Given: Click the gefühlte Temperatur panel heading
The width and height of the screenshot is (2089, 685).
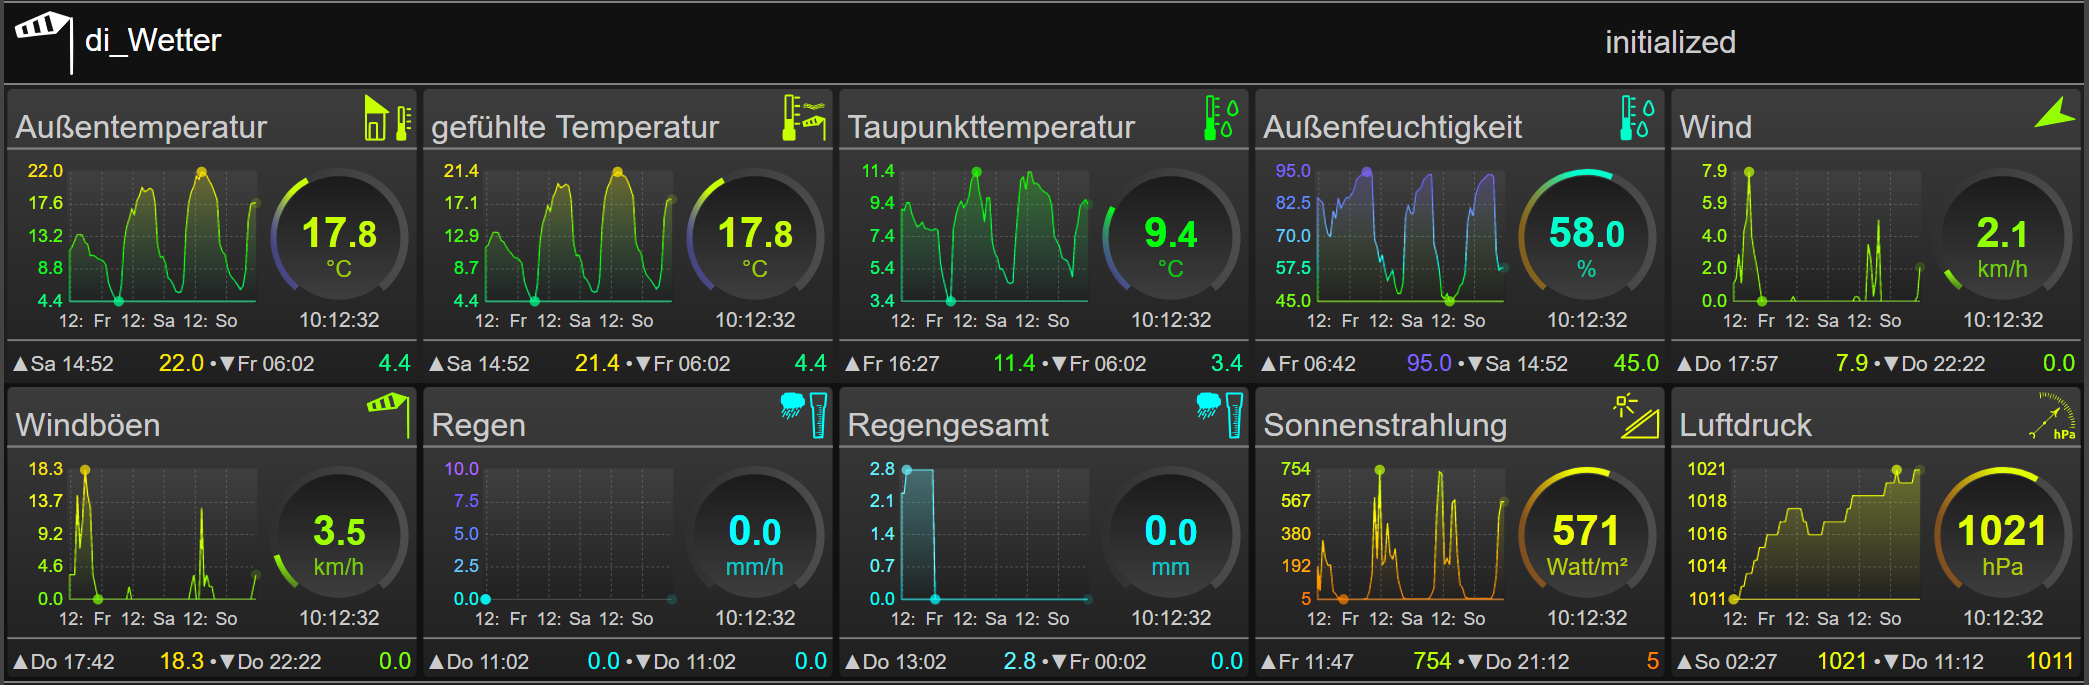Looking at the screenshot, I should 575,127.
